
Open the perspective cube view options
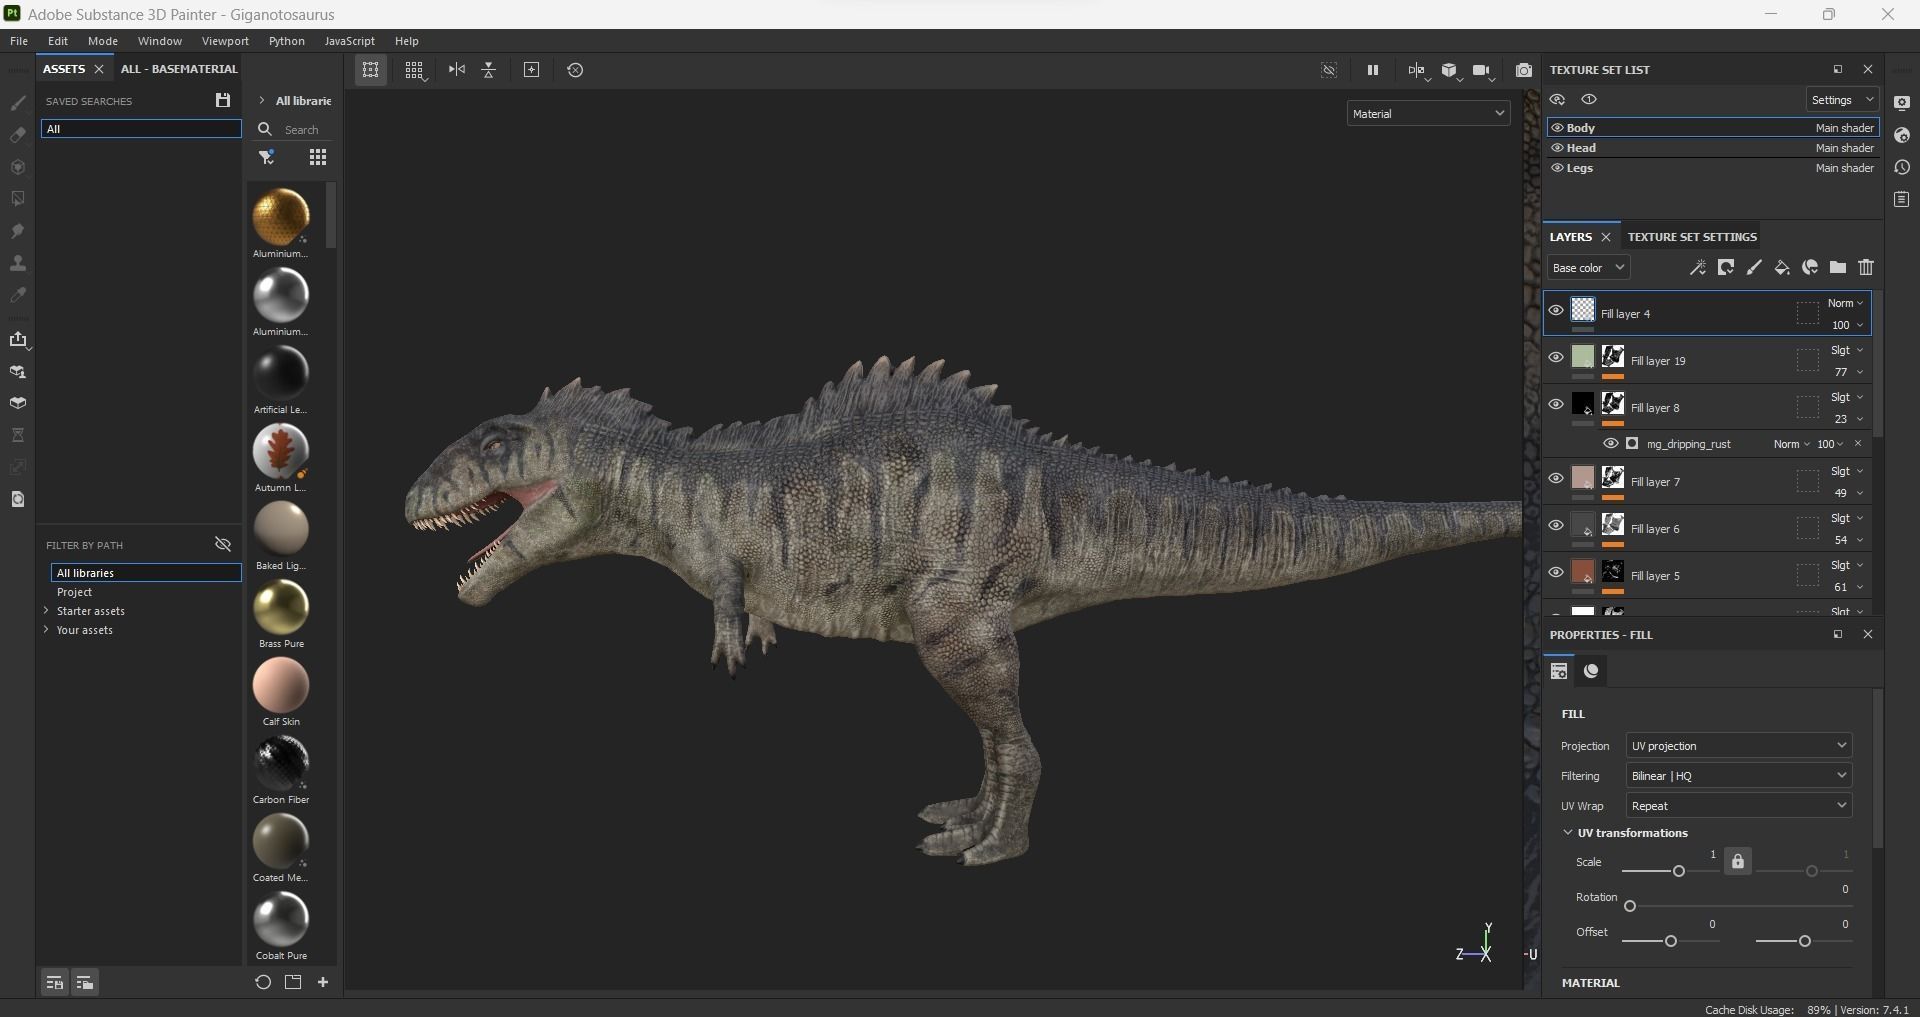pos(1450,70)
